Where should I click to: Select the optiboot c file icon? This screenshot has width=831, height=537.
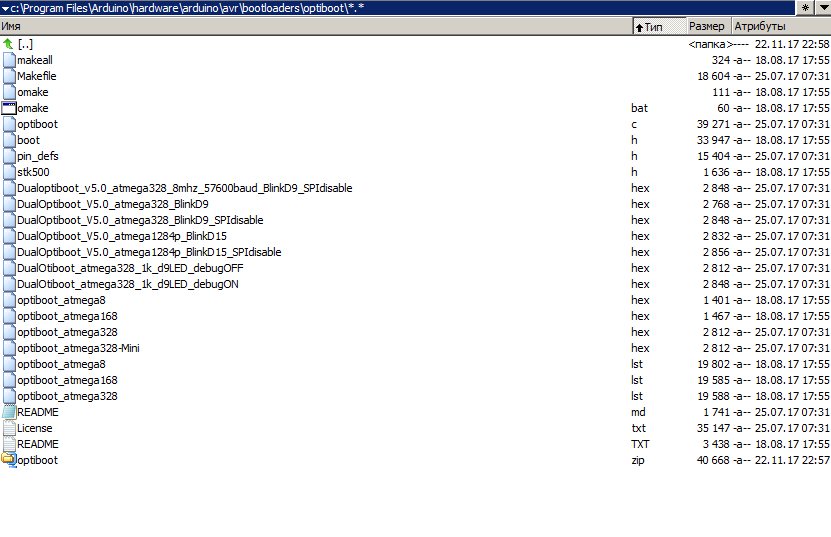[x=9, y=124]
